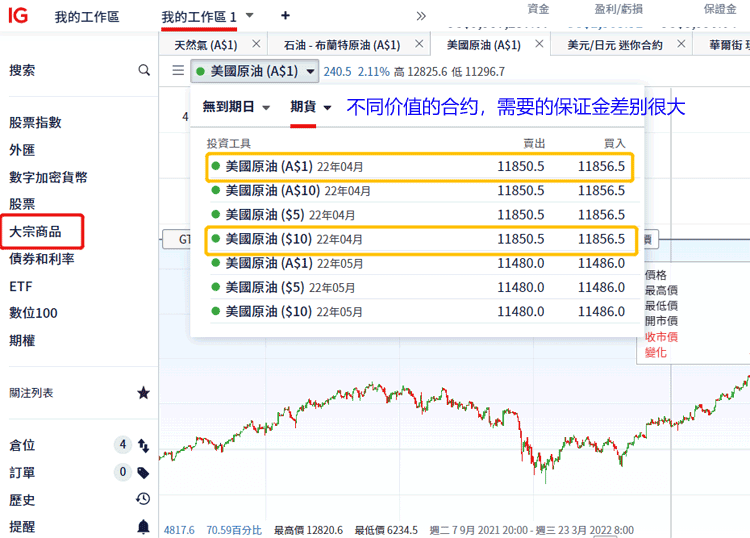Click the tag icon next to 訂單
Screen dimensions: 750x538
point(143,472)
